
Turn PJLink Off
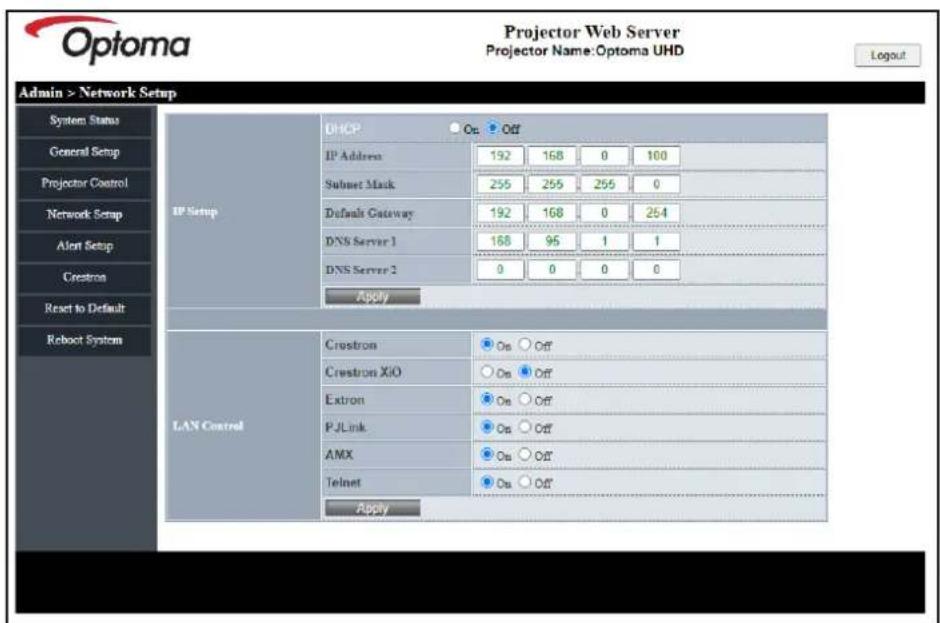click(x=525, y=426)
